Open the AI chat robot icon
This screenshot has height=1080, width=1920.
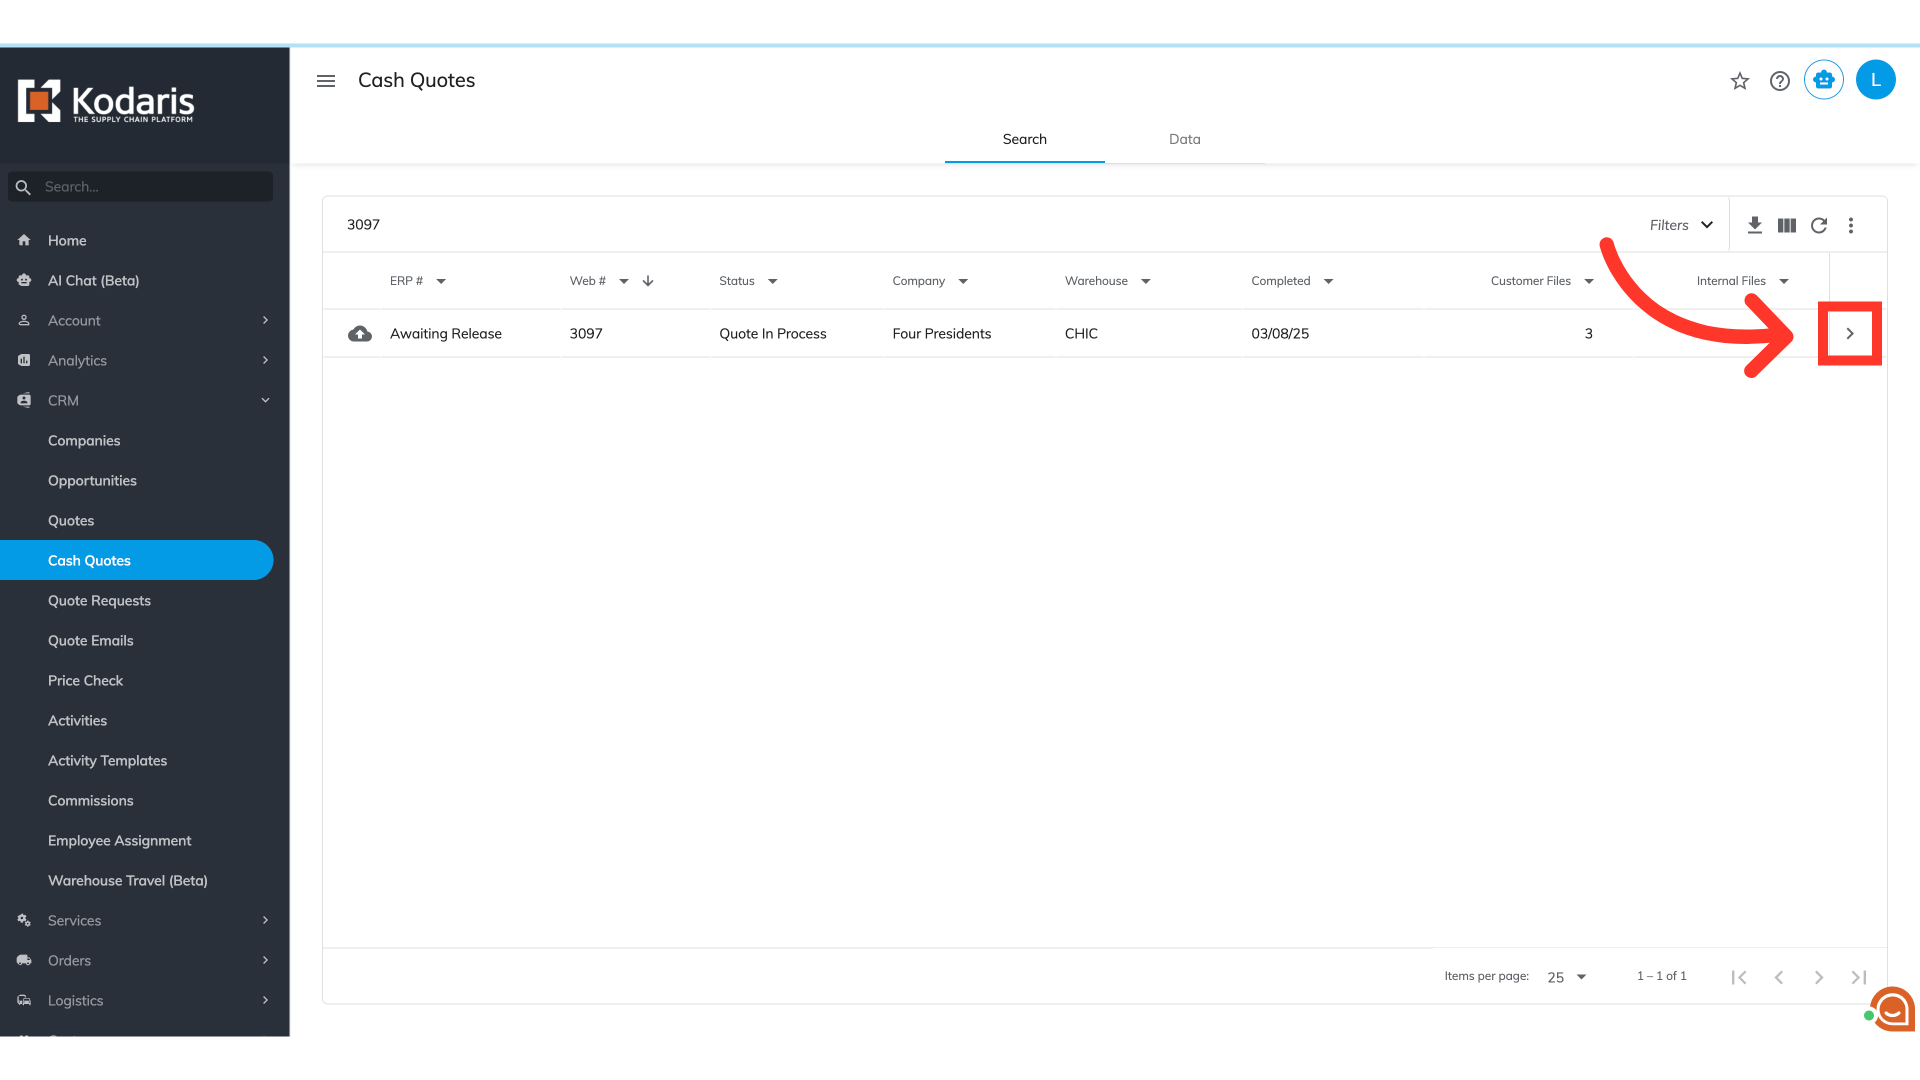tap(1824, 80)
